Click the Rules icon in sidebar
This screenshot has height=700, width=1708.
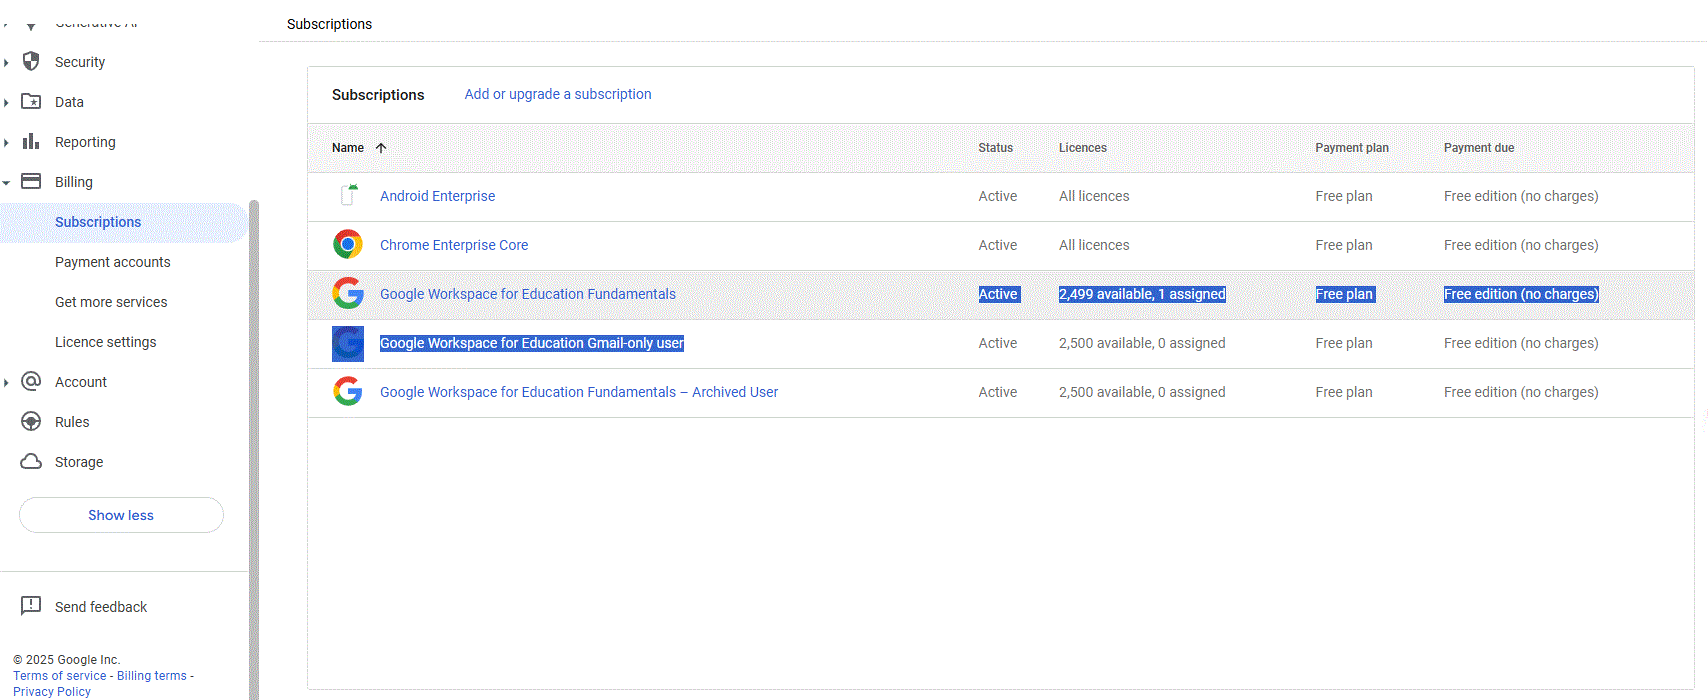[x=31, y=421]
